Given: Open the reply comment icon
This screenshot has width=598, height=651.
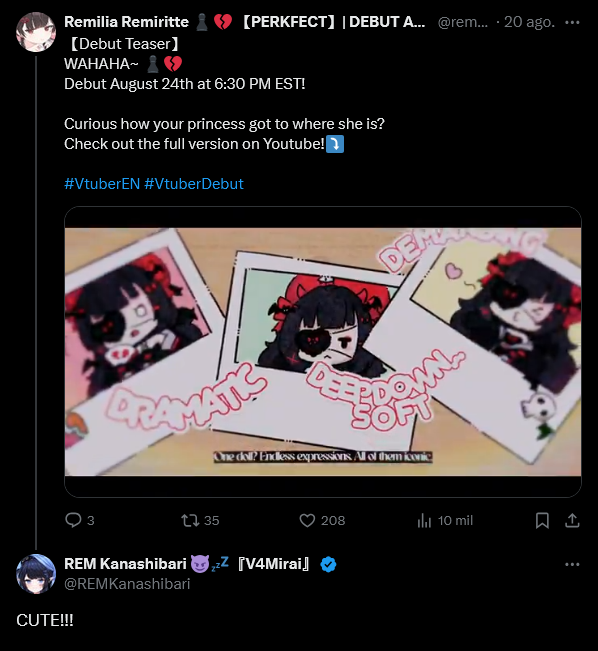Looking at the screenshot, I should pyautogui.click(x=74, y=520).
